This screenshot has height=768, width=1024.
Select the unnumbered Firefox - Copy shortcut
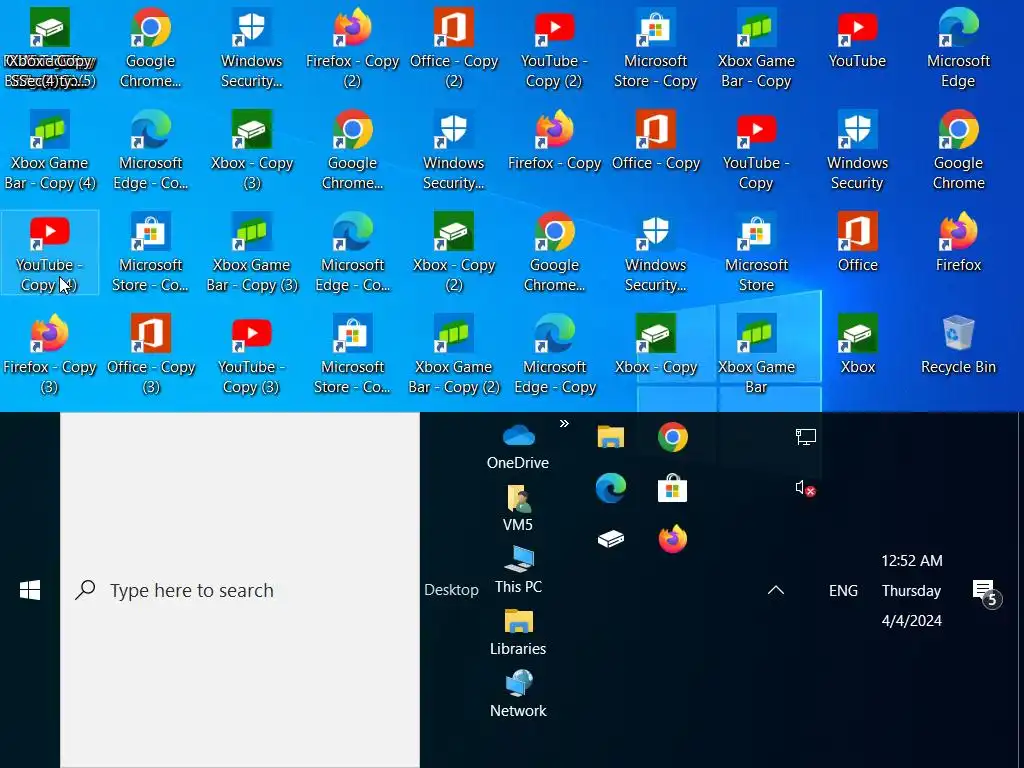pos(554,140)
